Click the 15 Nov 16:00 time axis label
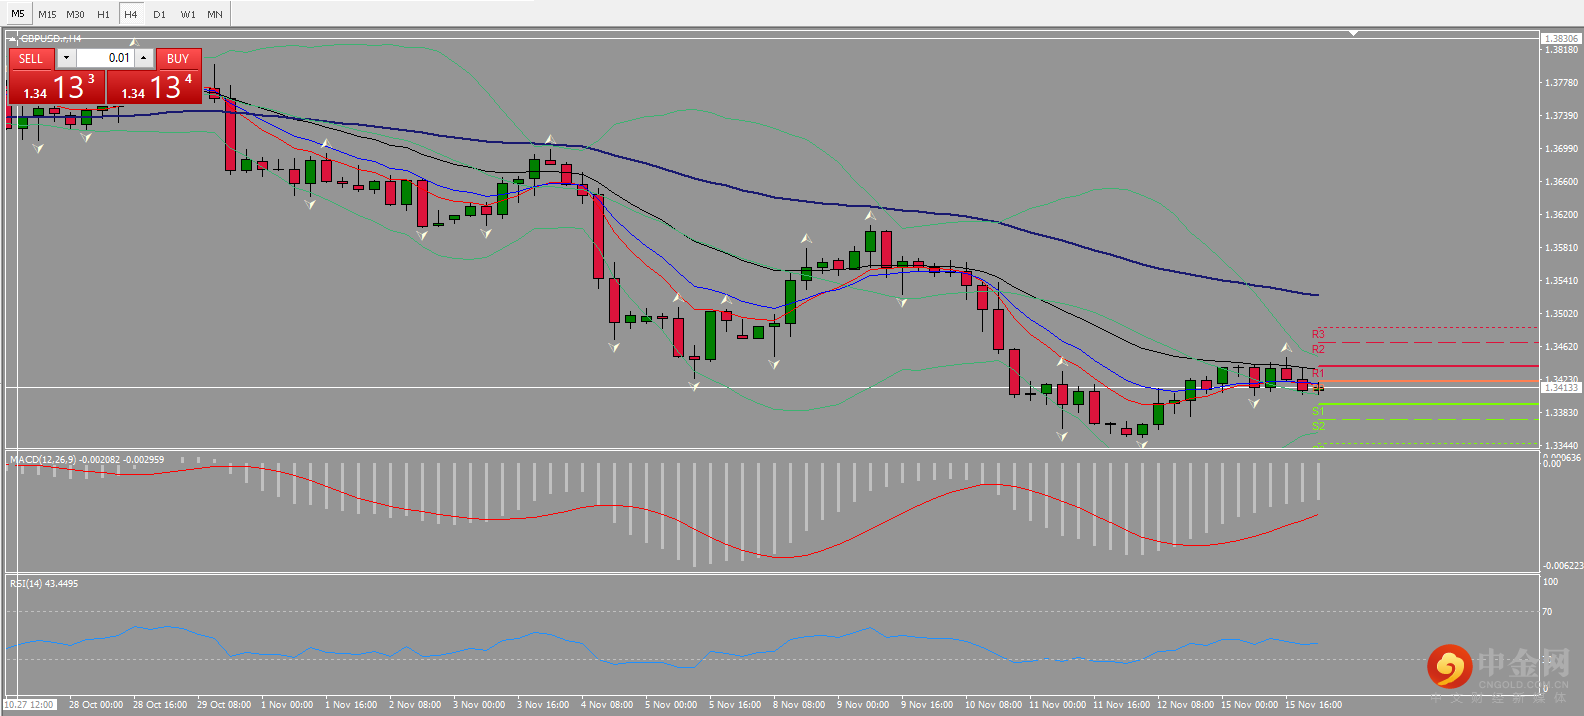Viewport: 1584px width, 716px height. [1313, 705]
